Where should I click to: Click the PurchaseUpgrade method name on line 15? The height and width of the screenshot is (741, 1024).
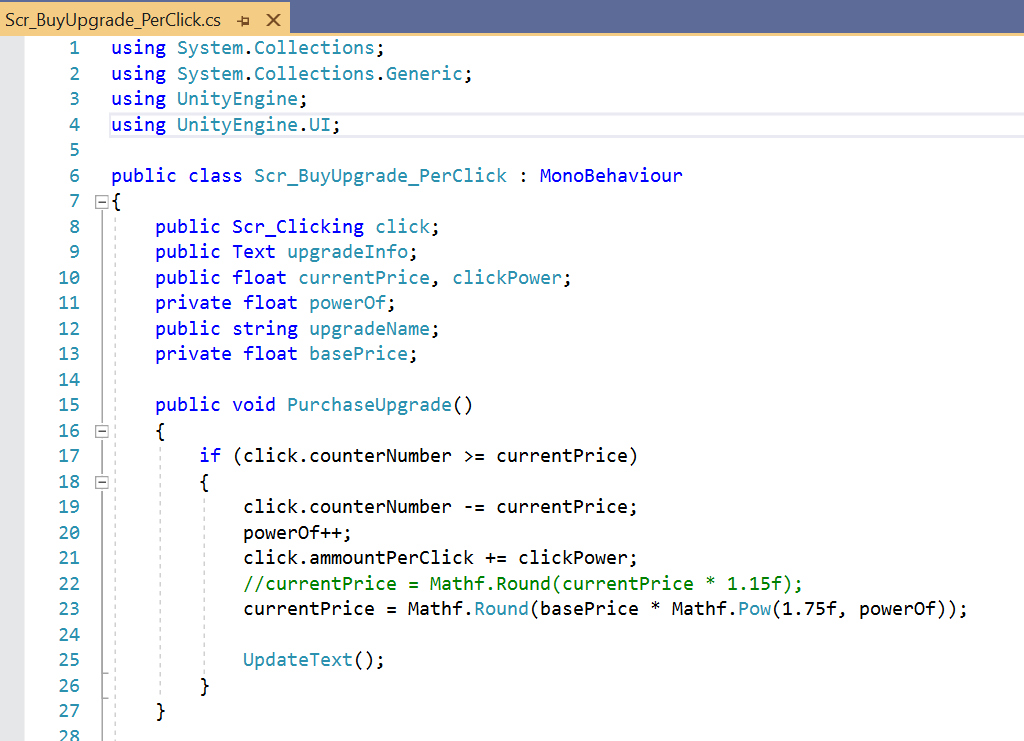(x=369, y=405)
